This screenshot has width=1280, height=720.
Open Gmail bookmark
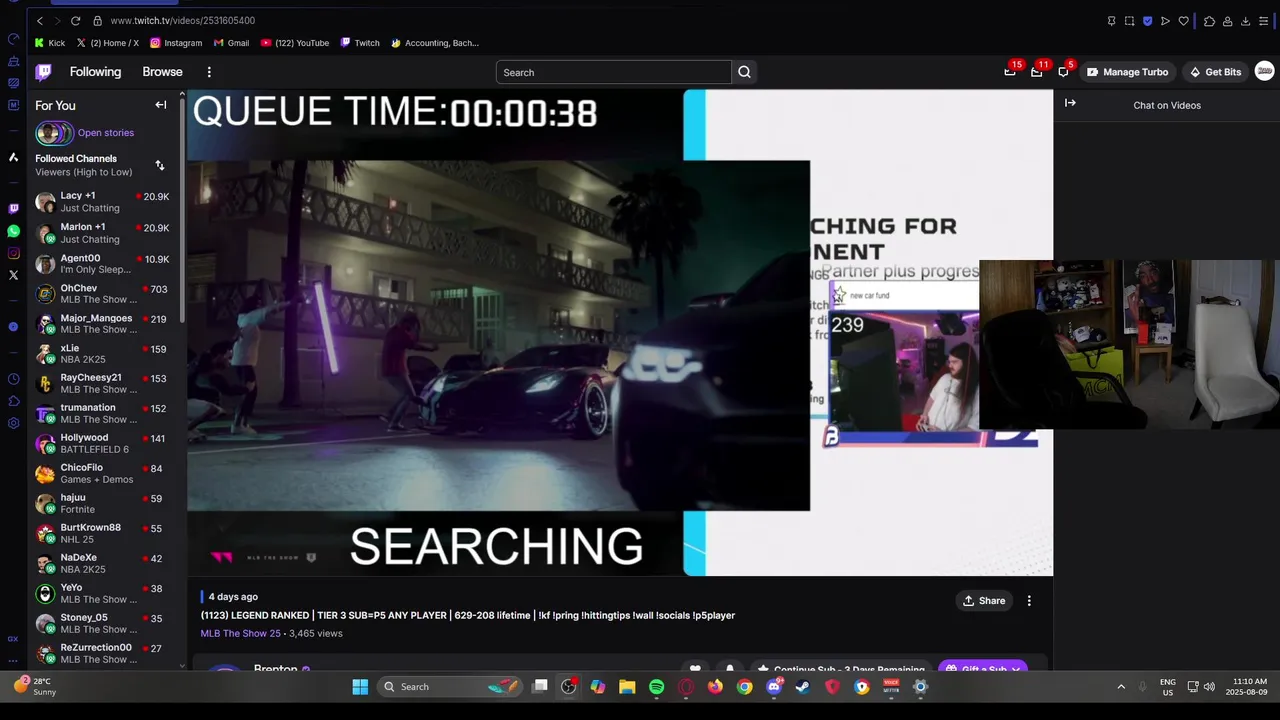tap(231, 43)
